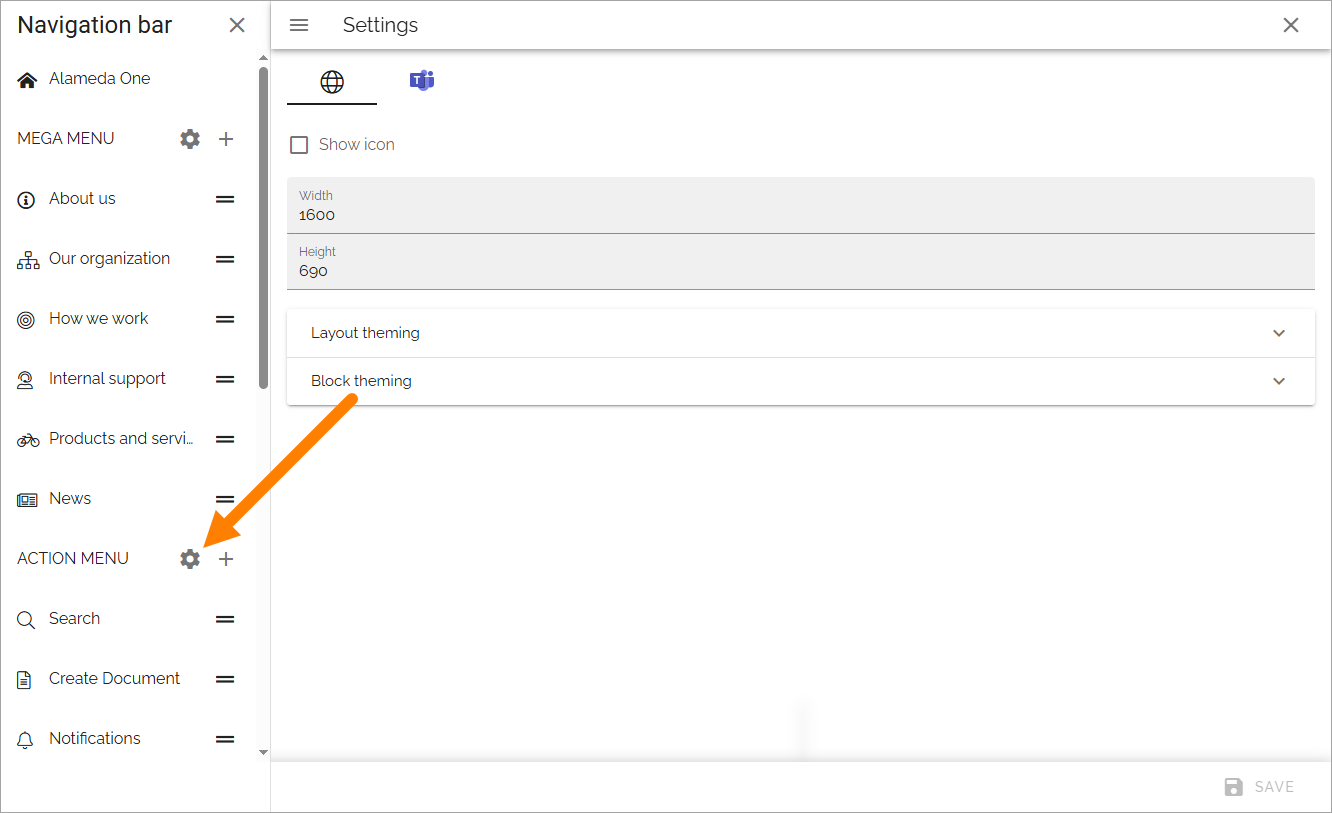Image resolution: width=1332 pixels, height=813 pixels.
Task: Select the Search action item
Action: [74, 619]
